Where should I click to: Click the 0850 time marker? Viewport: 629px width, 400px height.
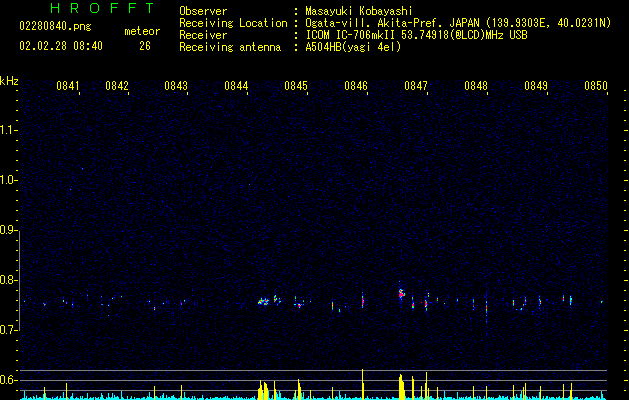pos(596,86)
